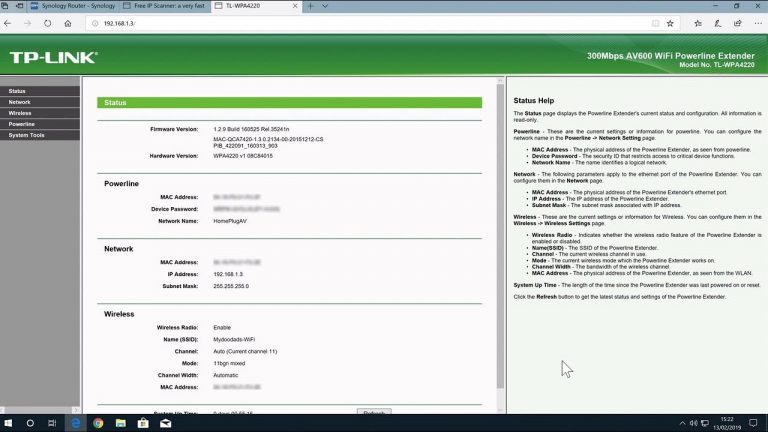Open Task View on the taskbar

pos(52,423)
